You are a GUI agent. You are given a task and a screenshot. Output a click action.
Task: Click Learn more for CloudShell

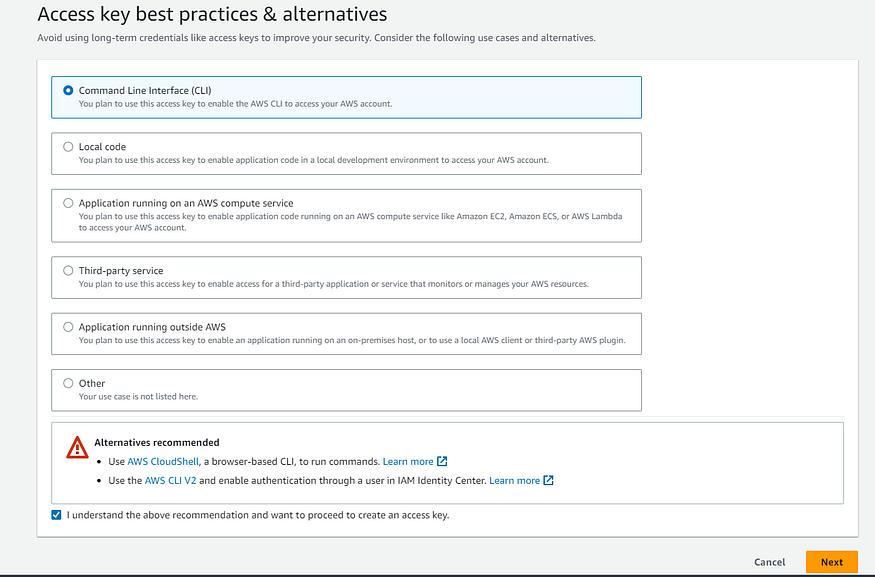point(408,461)
